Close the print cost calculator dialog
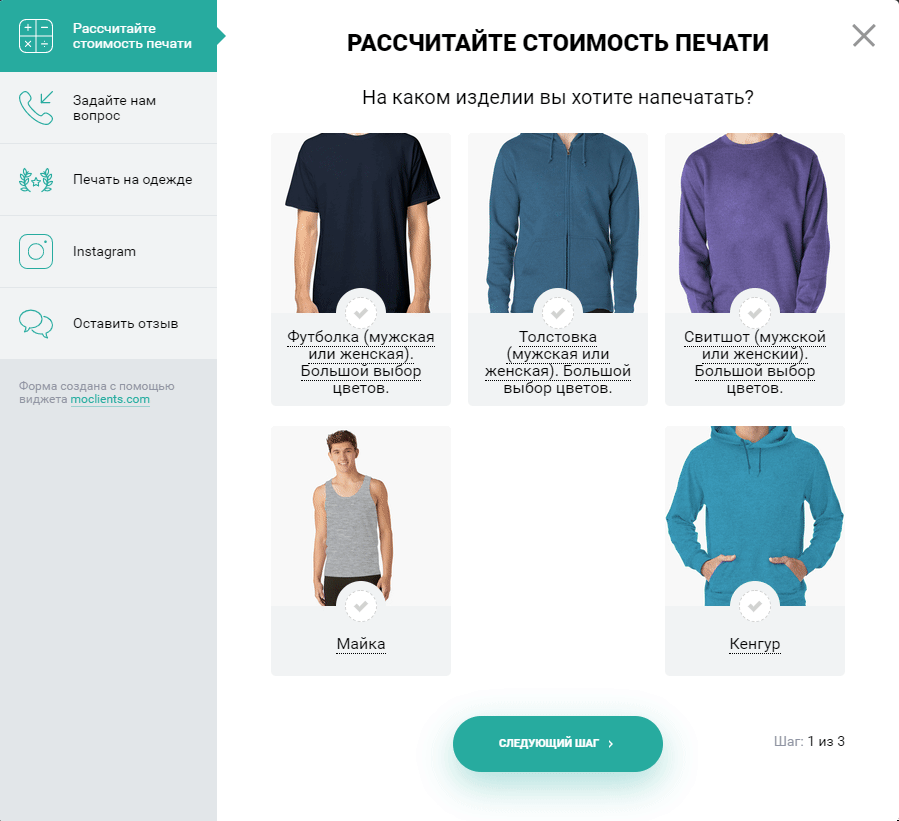Screen dimensions: 899x821 pyautogui.click(x=863, y=36)
